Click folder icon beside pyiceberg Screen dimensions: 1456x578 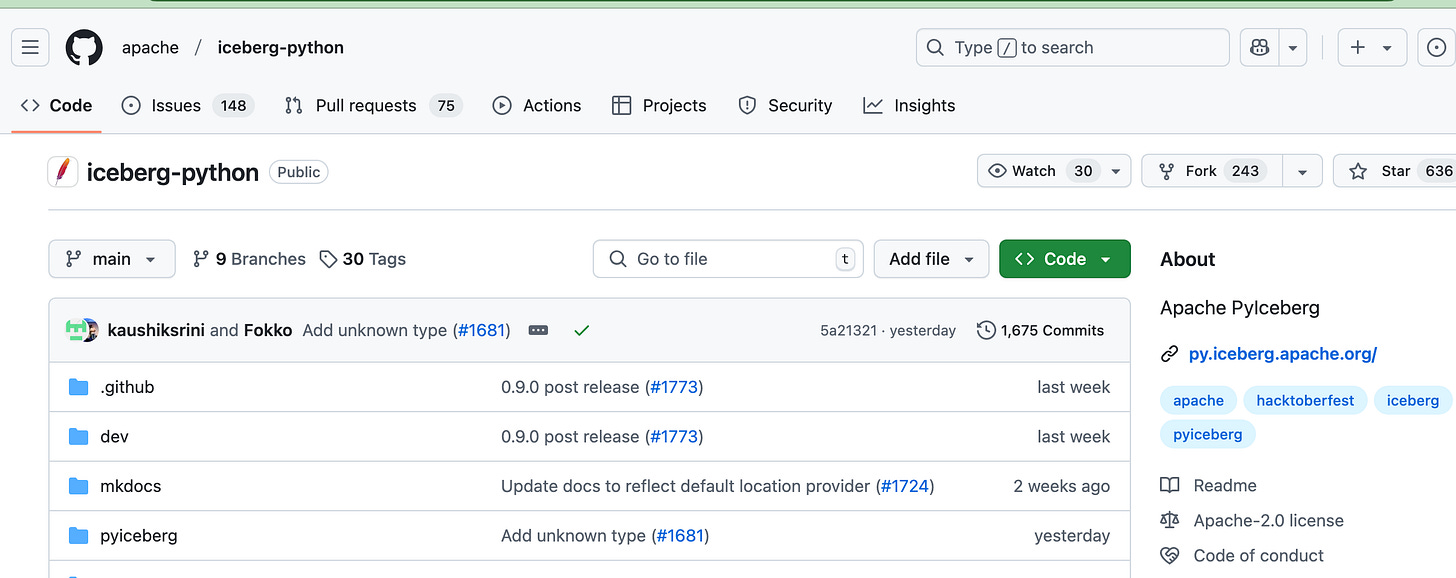[79, 536]
